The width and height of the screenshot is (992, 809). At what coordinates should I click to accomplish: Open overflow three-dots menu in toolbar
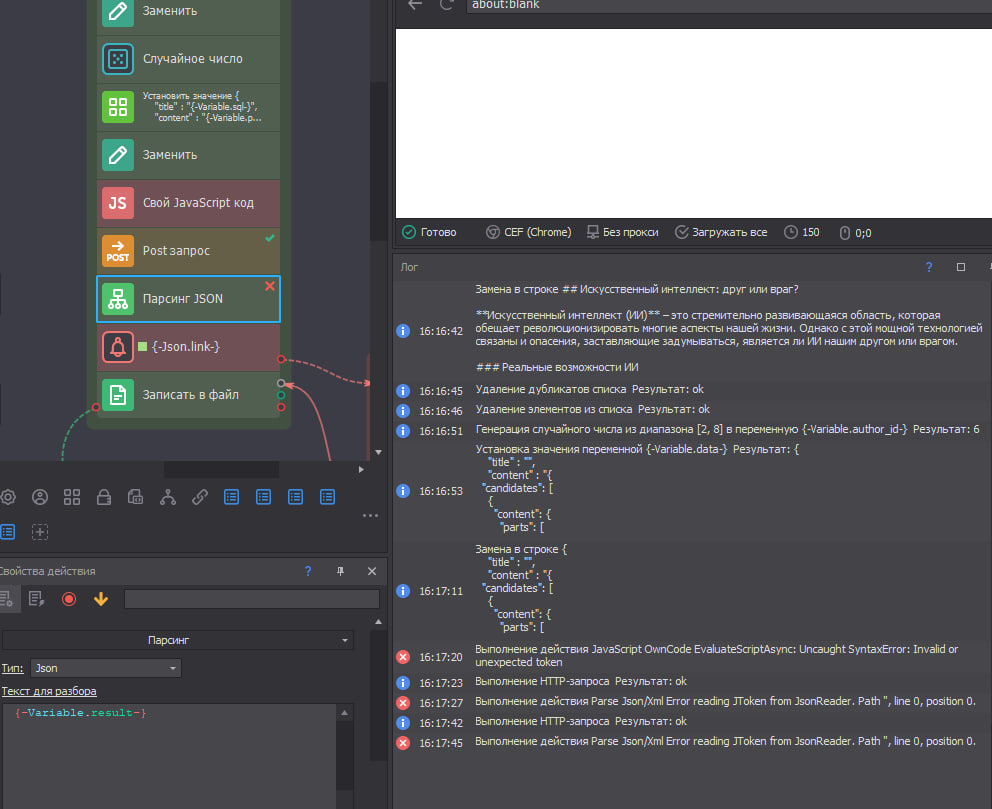click(371, 516)
